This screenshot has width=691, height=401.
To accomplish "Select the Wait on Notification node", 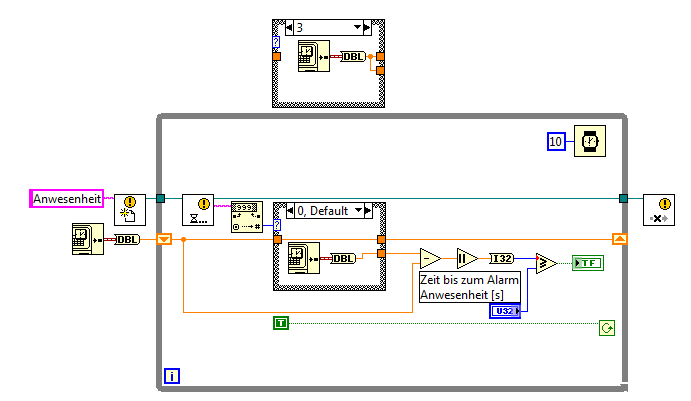I will pos(198,210).
